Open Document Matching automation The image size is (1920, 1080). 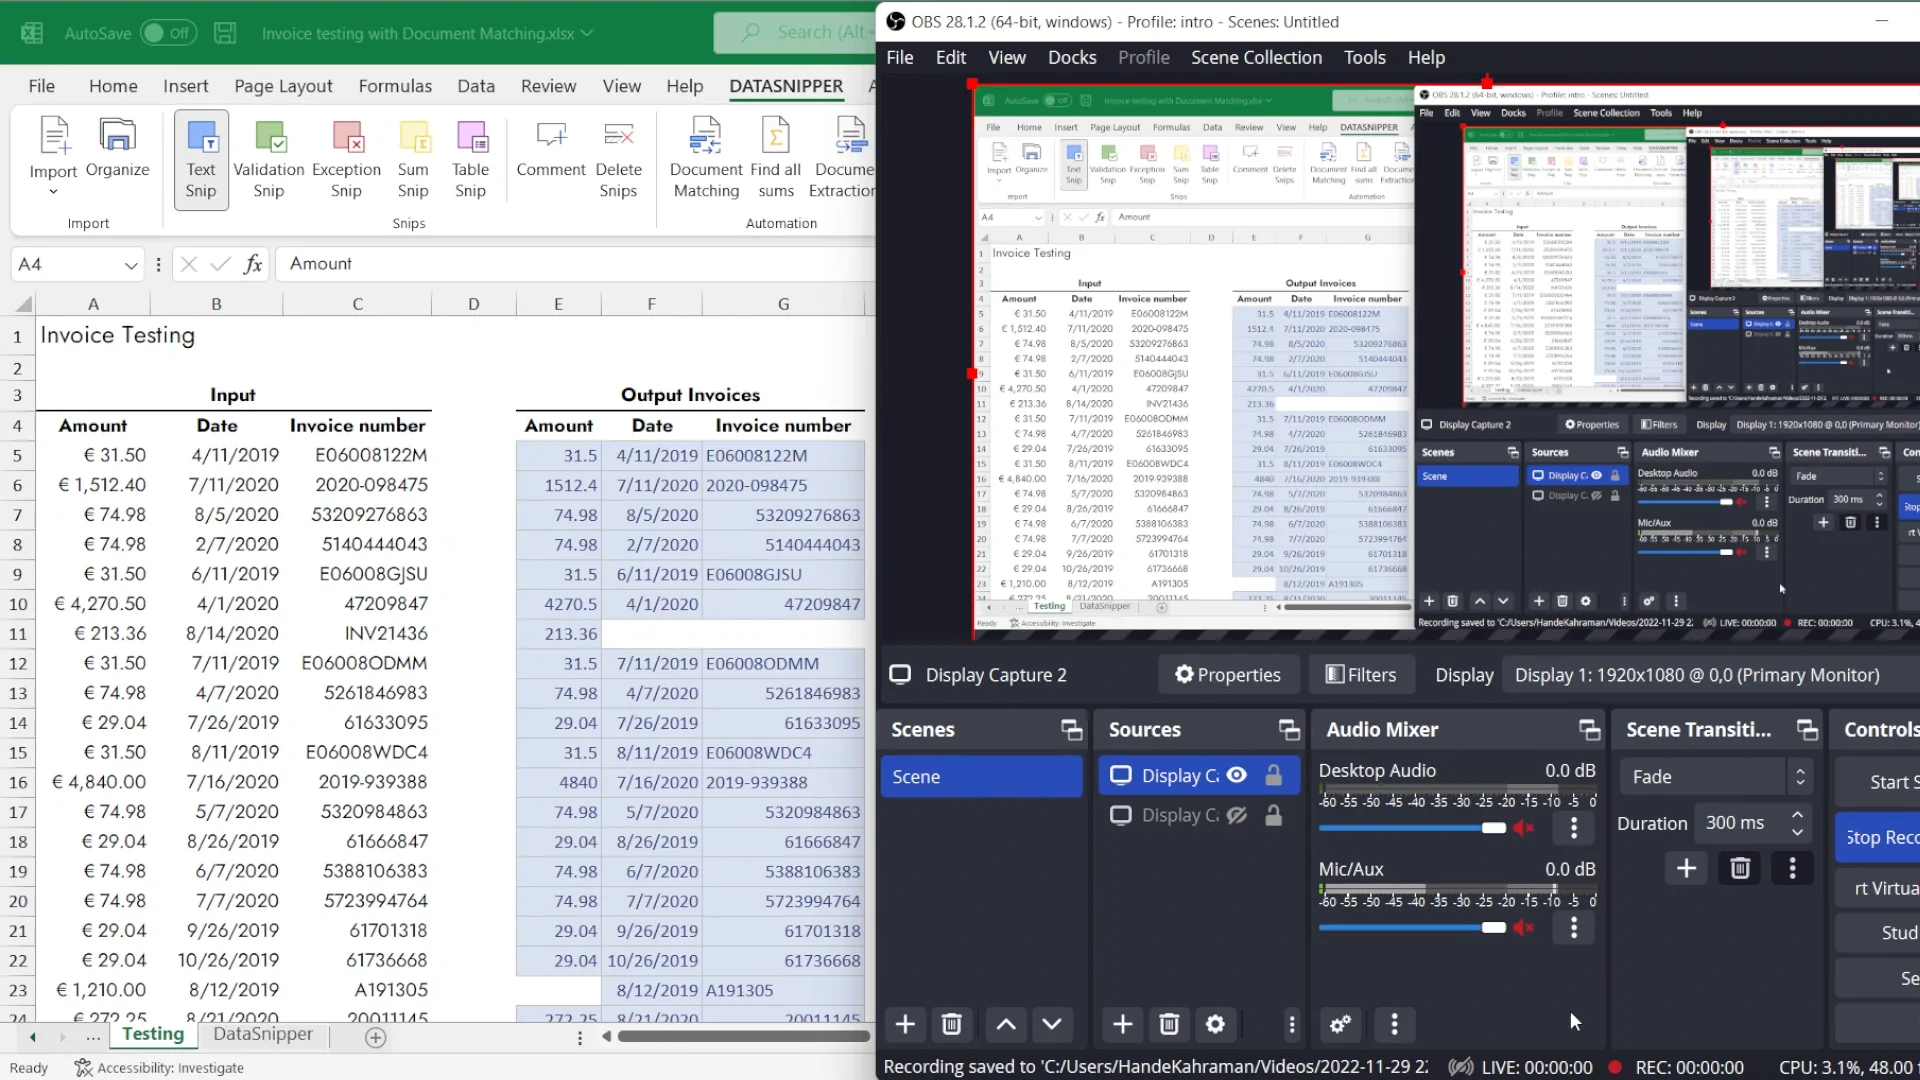click(x=706, y=159)
